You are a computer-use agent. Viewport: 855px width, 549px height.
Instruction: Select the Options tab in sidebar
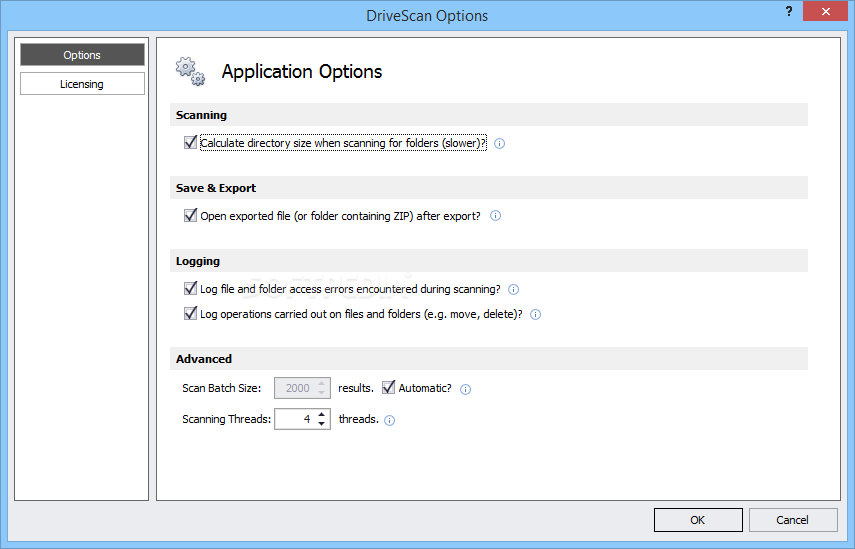click(82, 55)
